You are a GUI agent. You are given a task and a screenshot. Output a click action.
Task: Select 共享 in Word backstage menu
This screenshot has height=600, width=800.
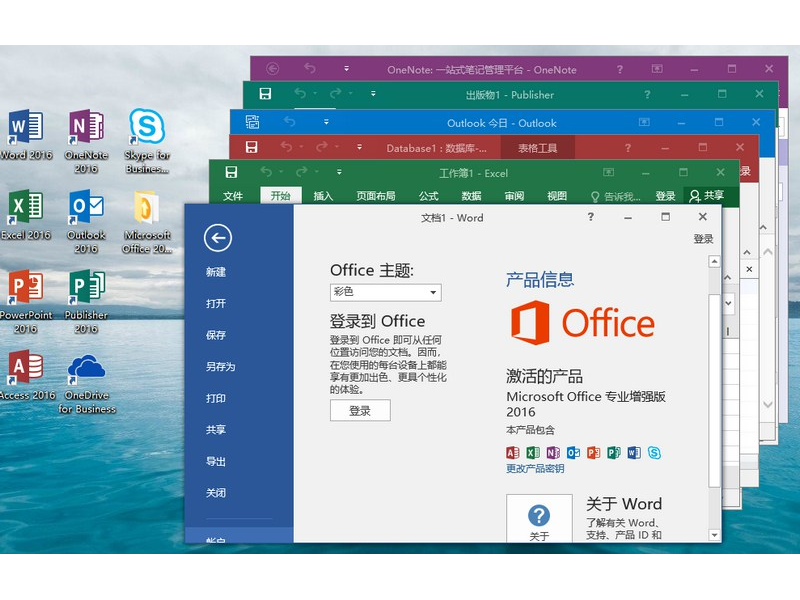coord(216,430)
